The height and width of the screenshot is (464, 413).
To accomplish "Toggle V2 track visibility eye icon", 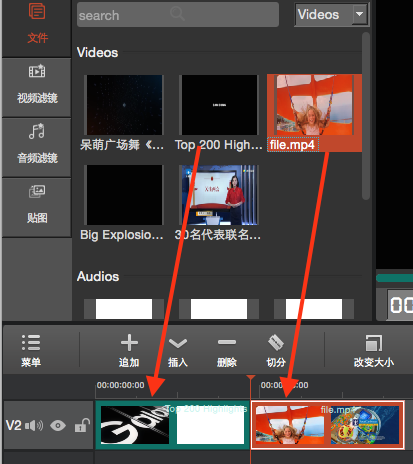I will tap(58, 426).
